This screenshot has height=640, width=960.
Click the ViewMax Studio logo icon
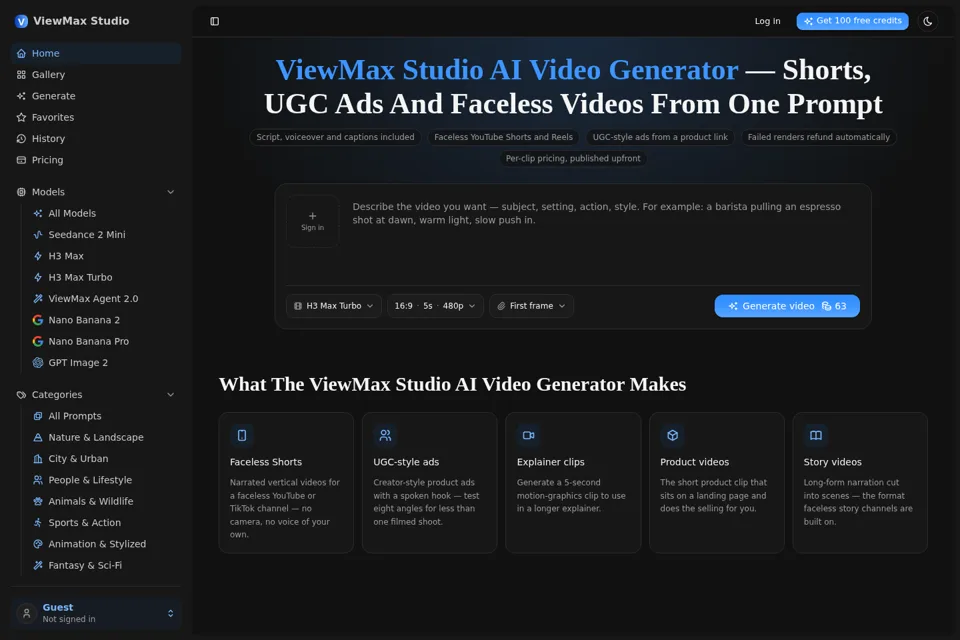point(21,21)
